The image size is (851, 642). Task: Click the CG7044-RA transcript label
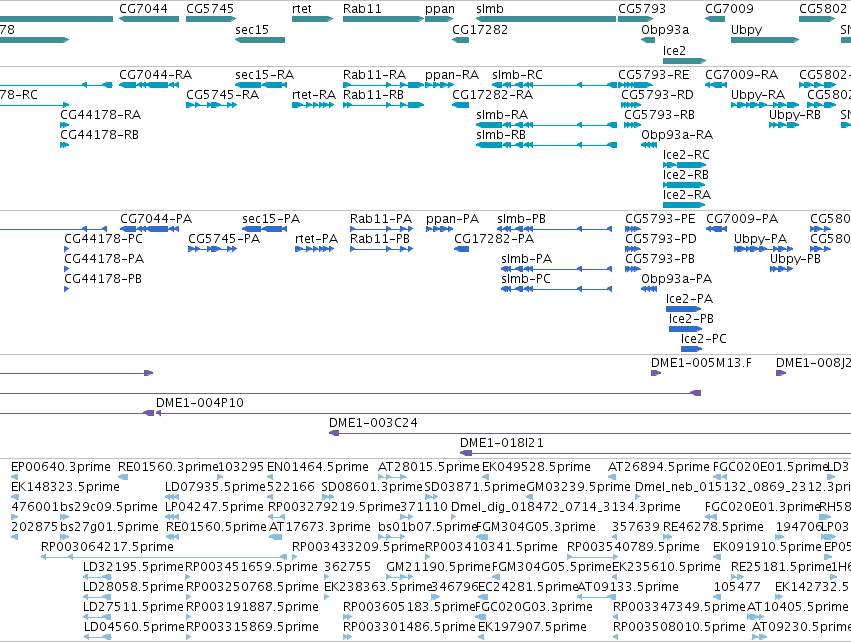pos(155,74)
